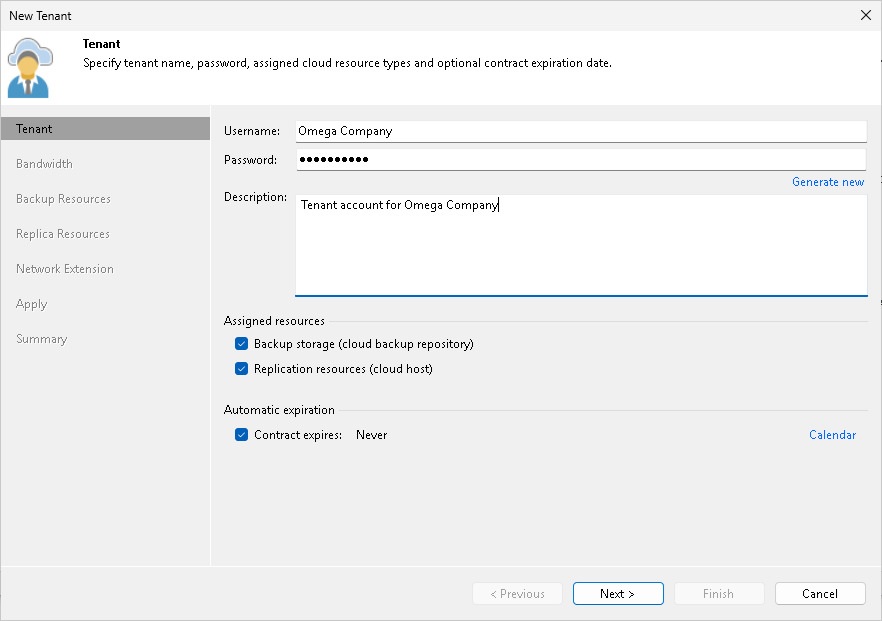Uncheck the Contract expires option
The image size is (882, 621).
(x=241, y=434)
